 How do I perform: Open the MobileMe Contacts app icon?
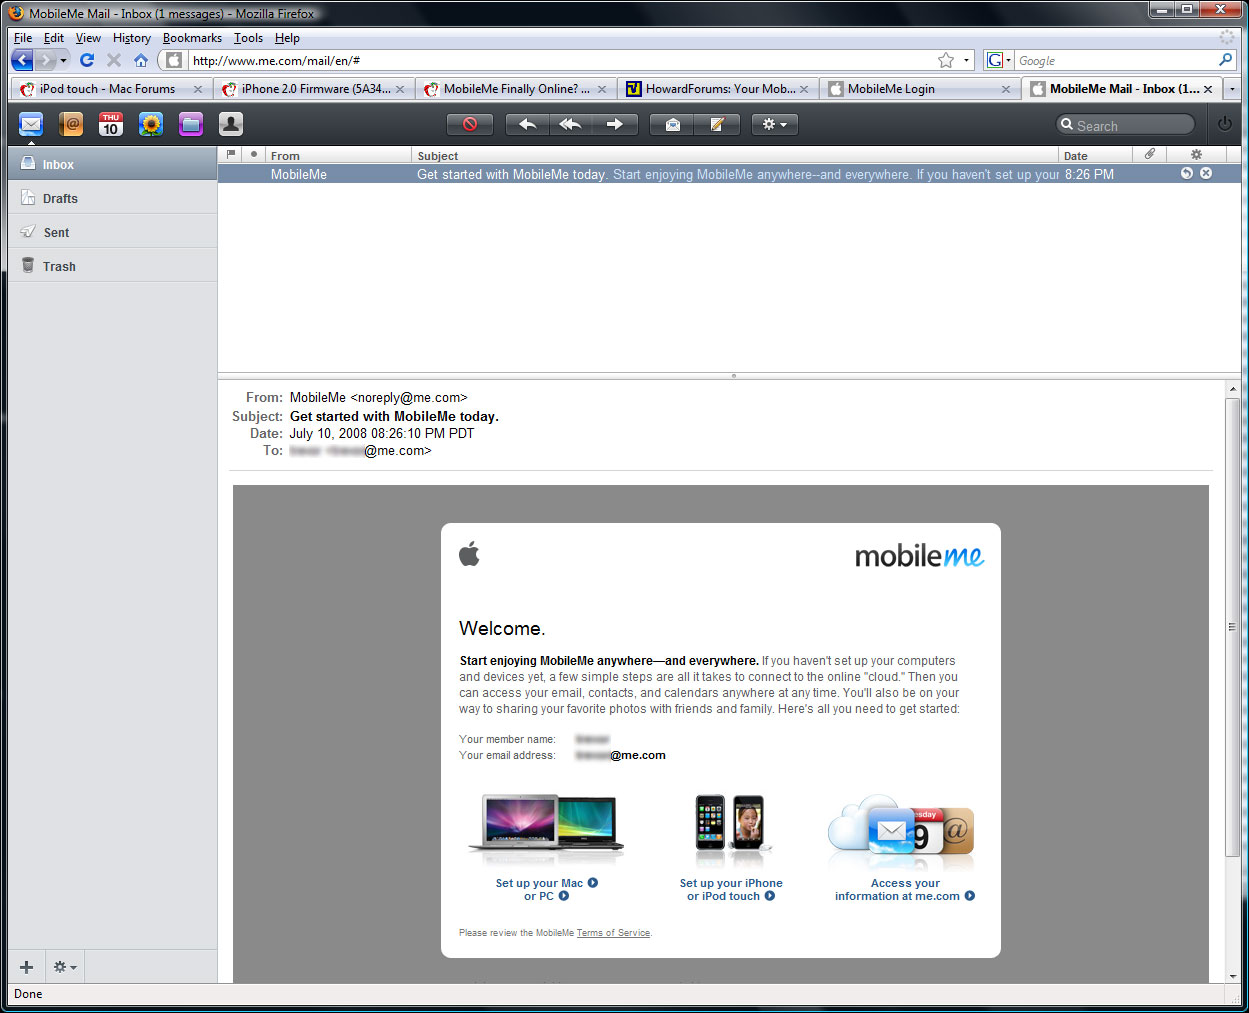point(71,124)
